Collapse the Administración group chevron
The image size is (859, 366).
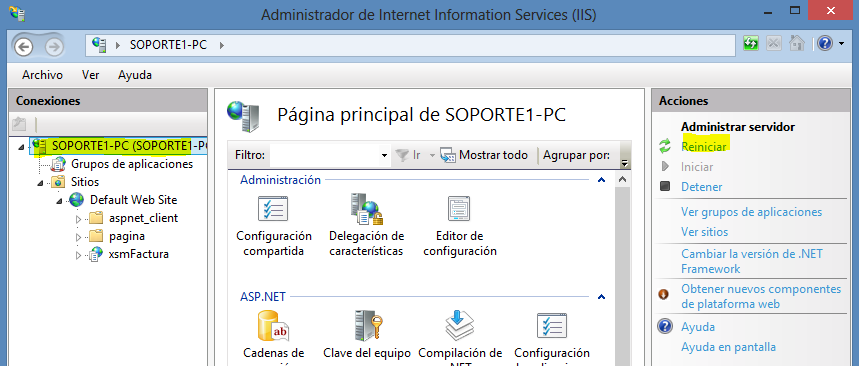pos(601,180)
